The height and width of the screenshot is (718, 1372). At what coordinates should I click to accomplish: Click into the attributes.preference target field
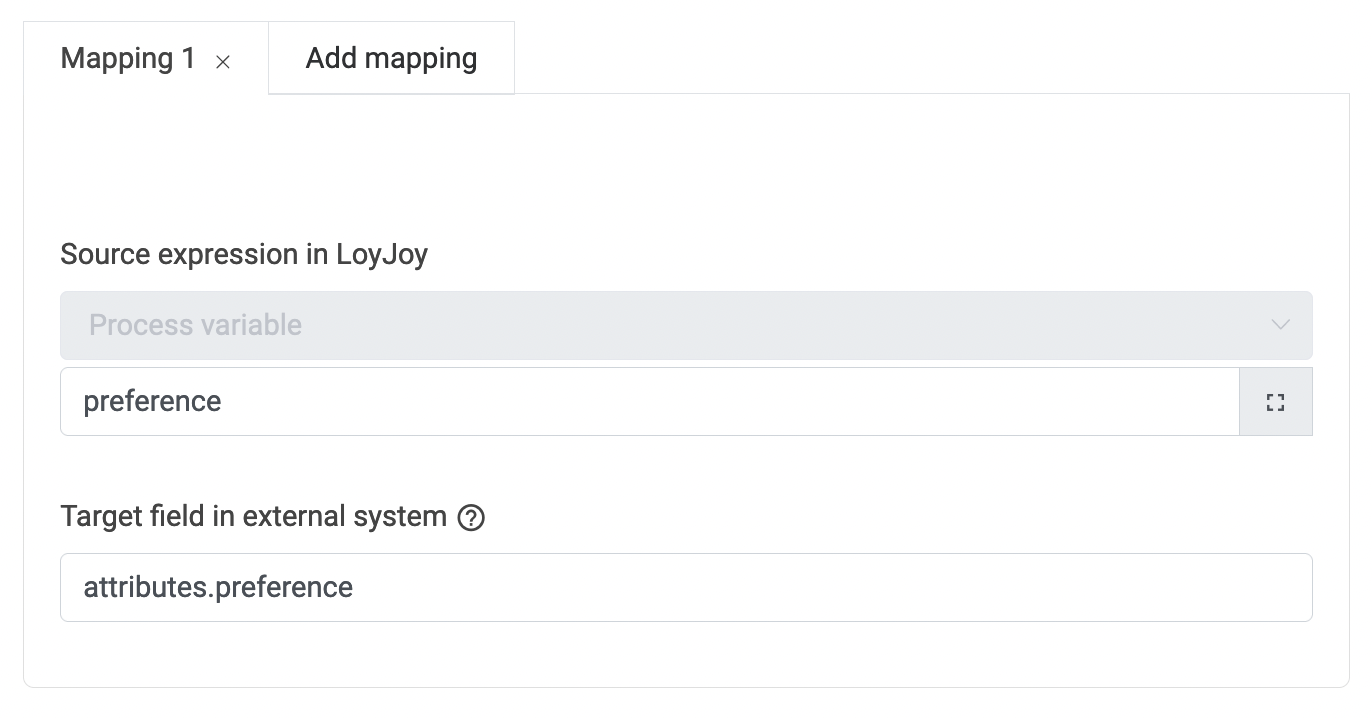[x=685, y=587]
